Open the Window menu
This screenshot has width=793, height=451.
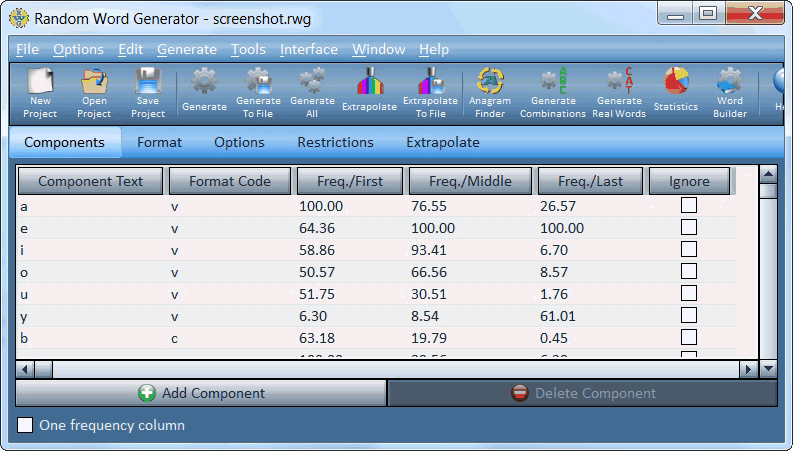click(378, 50)
